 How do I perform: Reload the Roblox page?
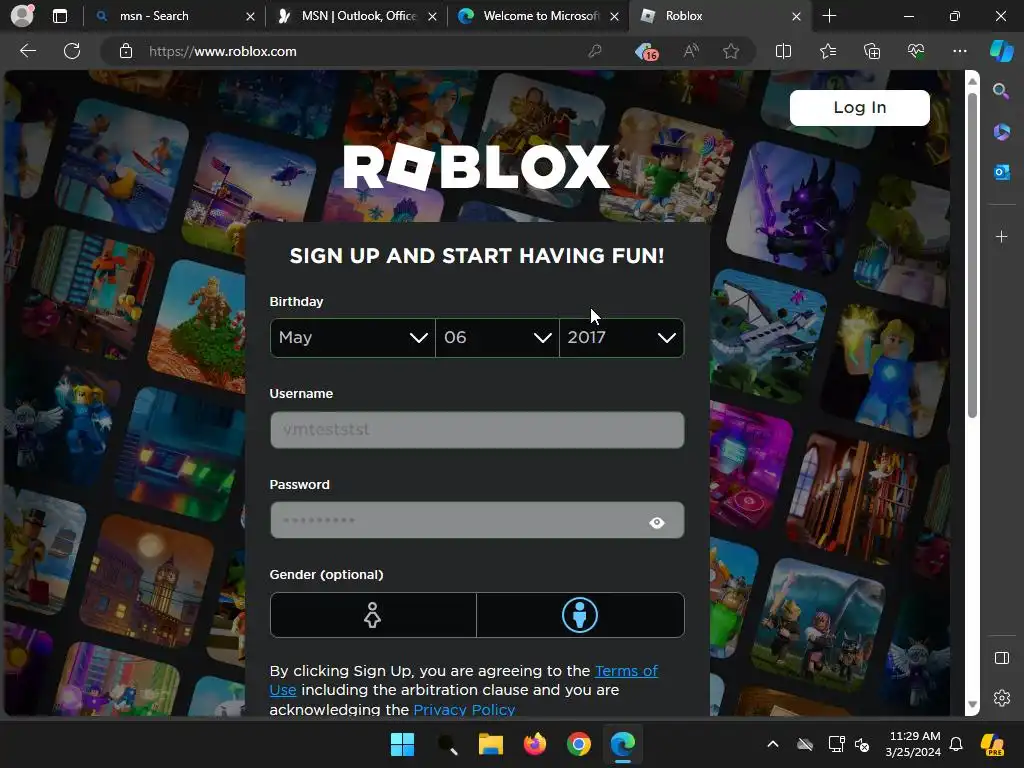pyautogui.click(x=72, y=51)
